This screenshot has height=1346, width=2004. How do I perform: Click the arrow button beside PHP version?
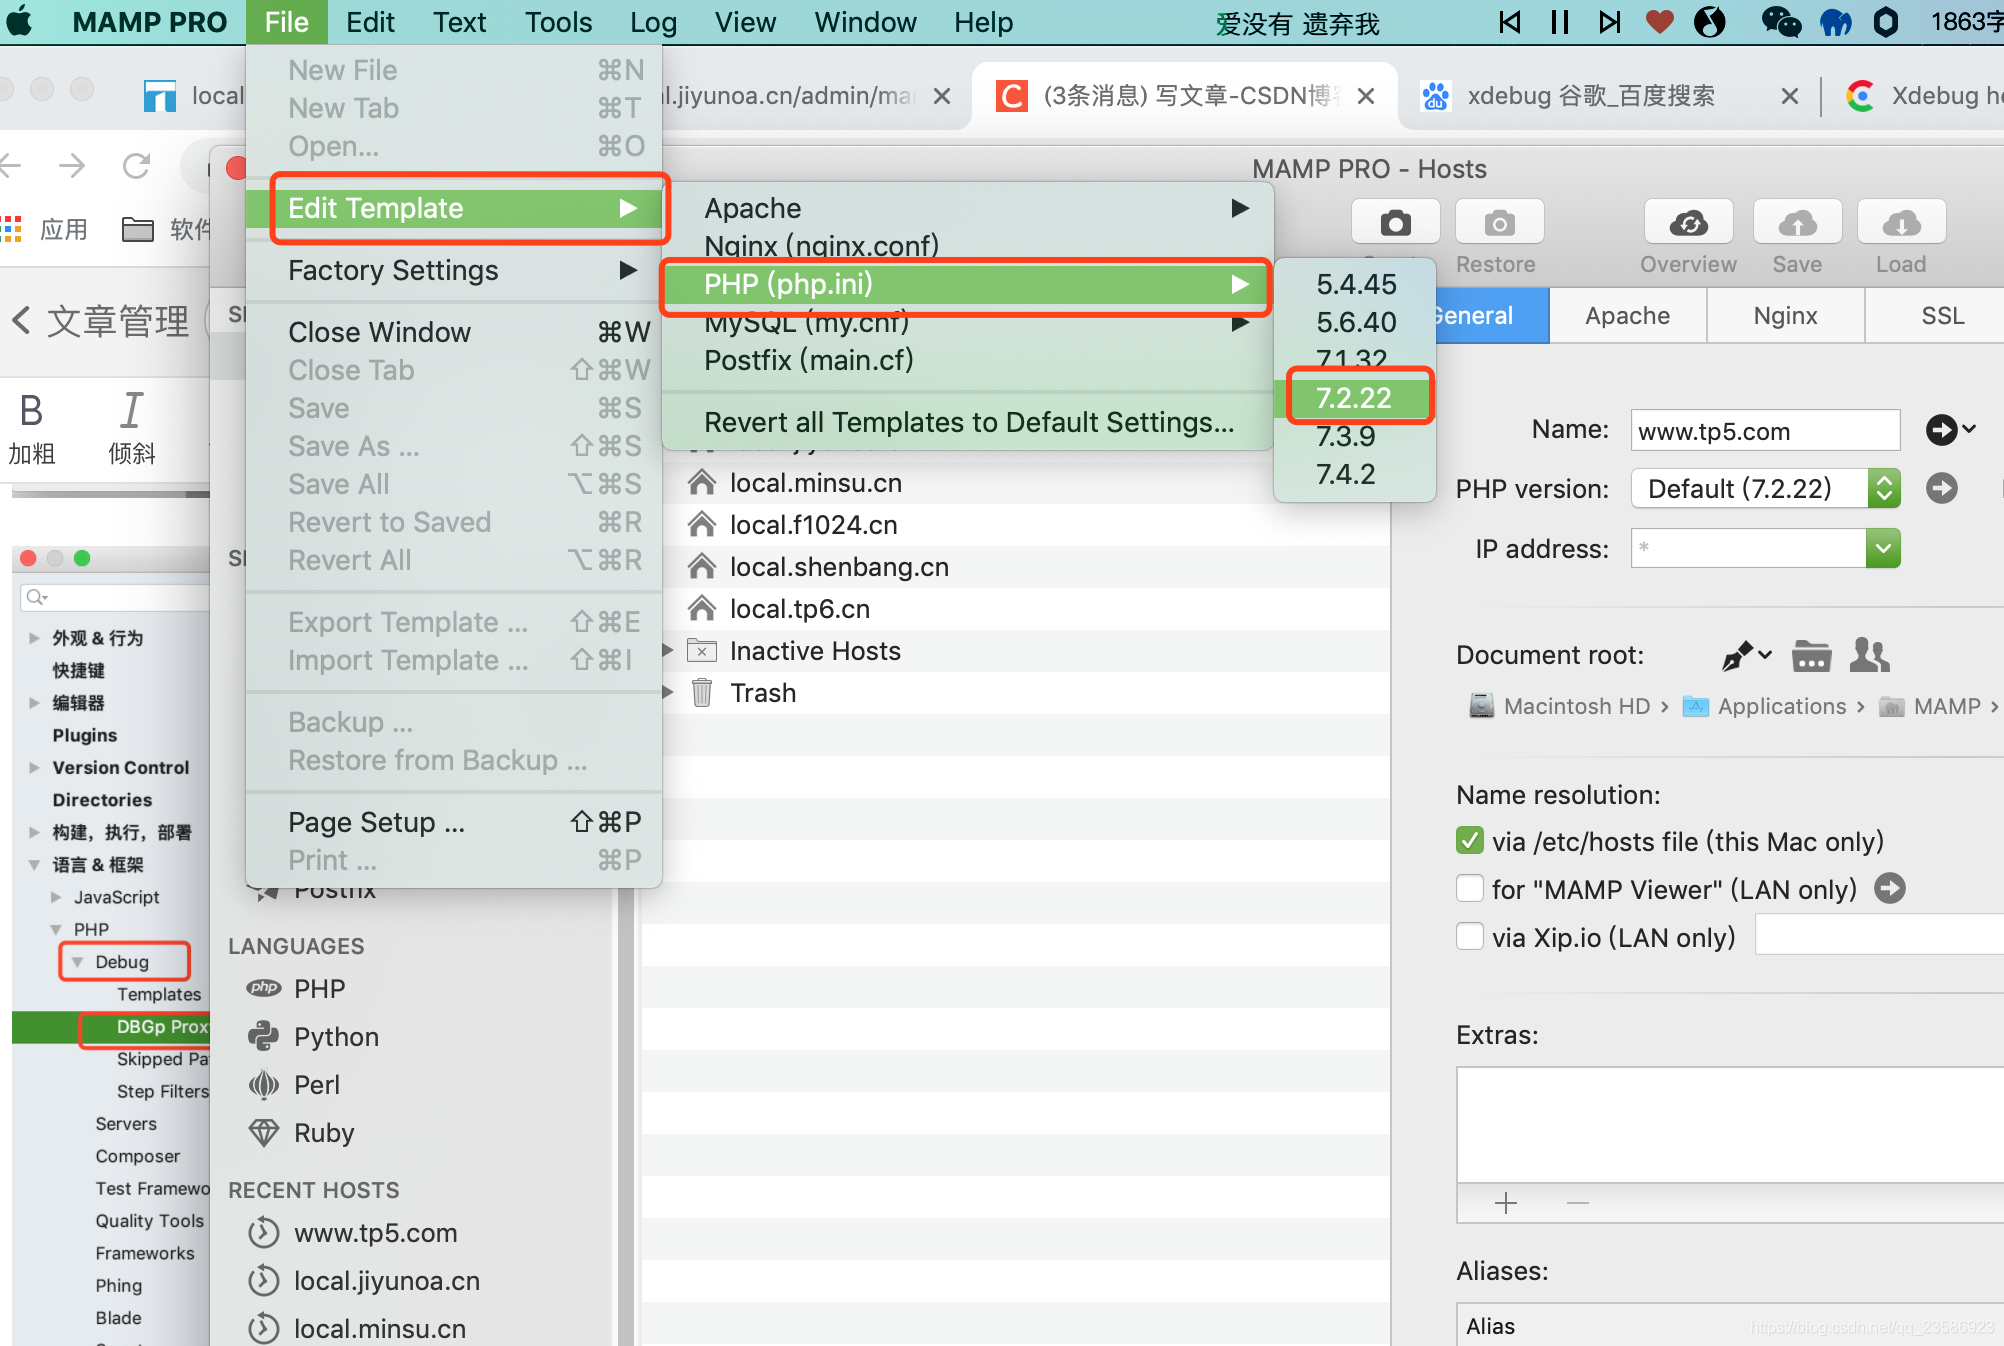click(x=1942, y=488)
